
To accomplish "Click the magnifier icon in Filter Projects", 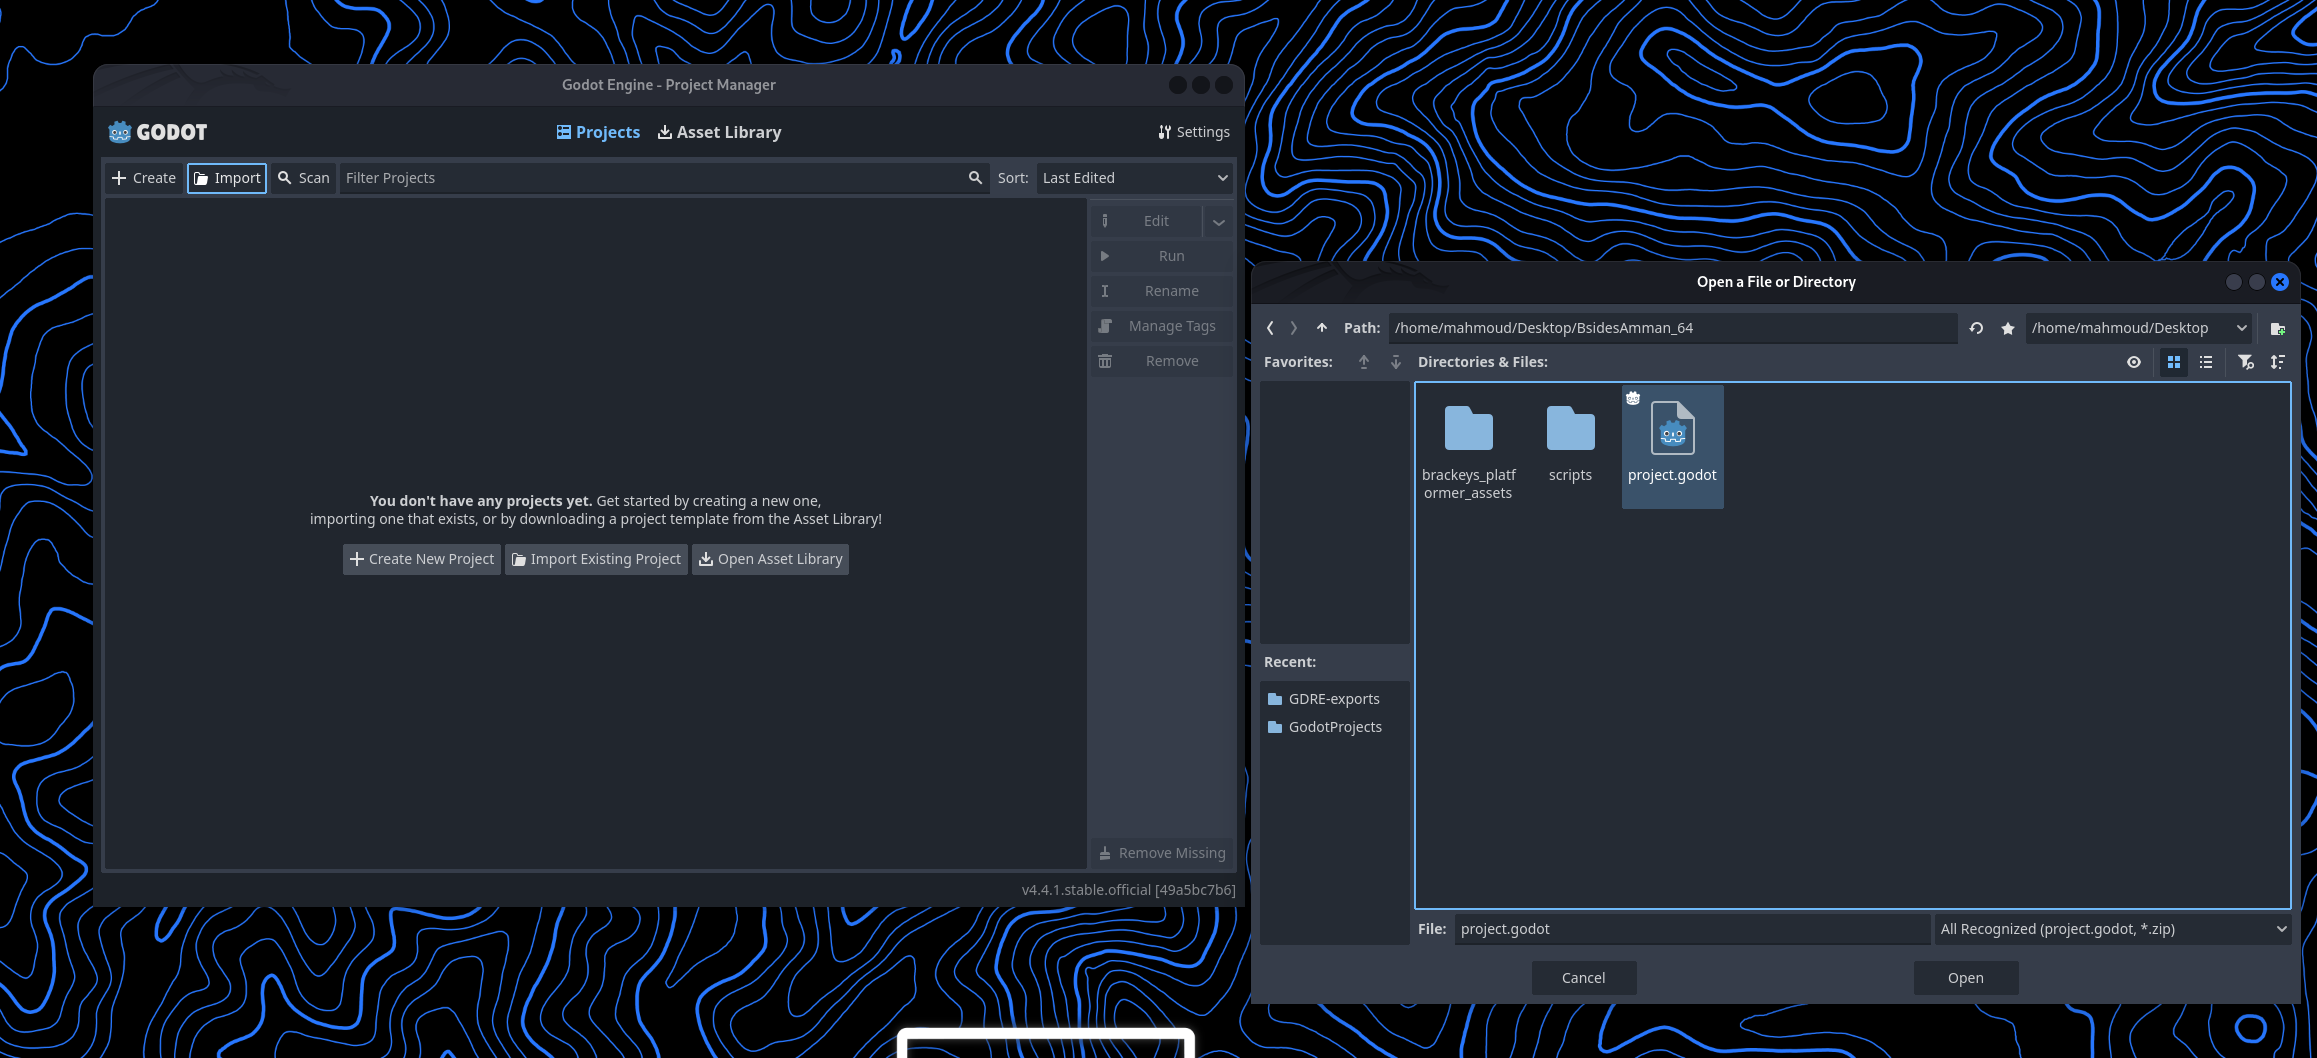I will coord(975,178).
